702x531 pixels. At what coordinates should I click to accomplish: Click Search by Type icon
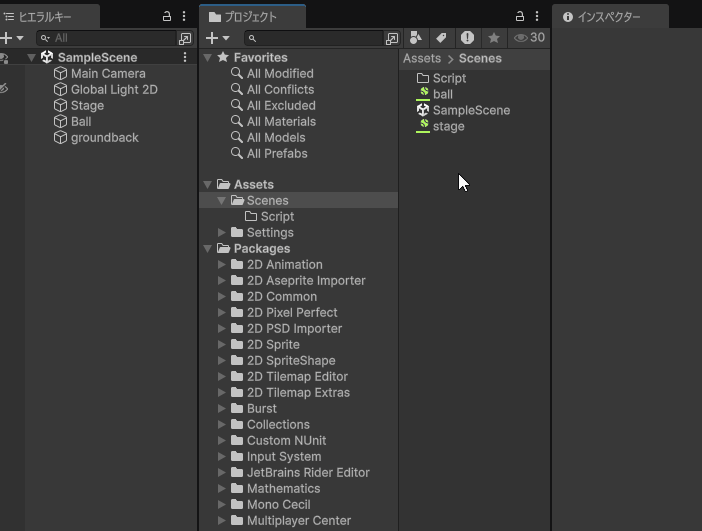pos(416,38)
